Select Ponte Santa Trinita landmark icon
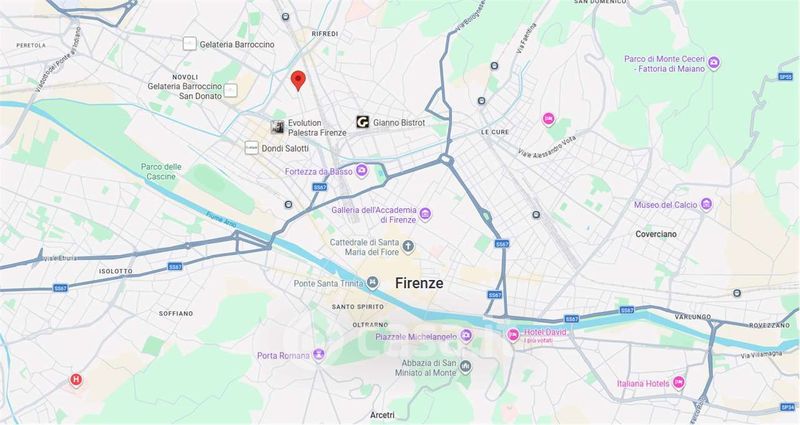The image size is (800, 425). tap(373, 283)
